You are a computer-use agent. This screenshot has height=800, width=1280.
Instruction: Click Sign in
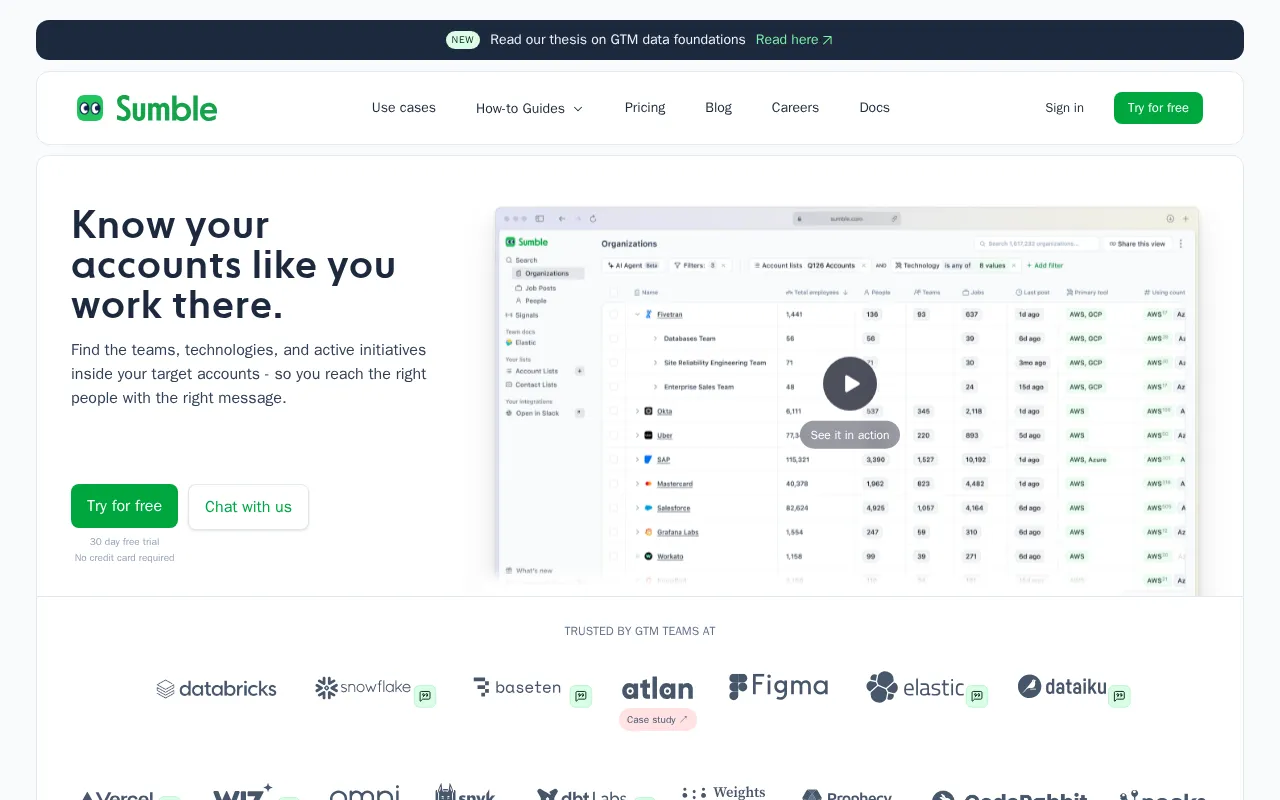pyautogui.click(x=1064, y=108)
